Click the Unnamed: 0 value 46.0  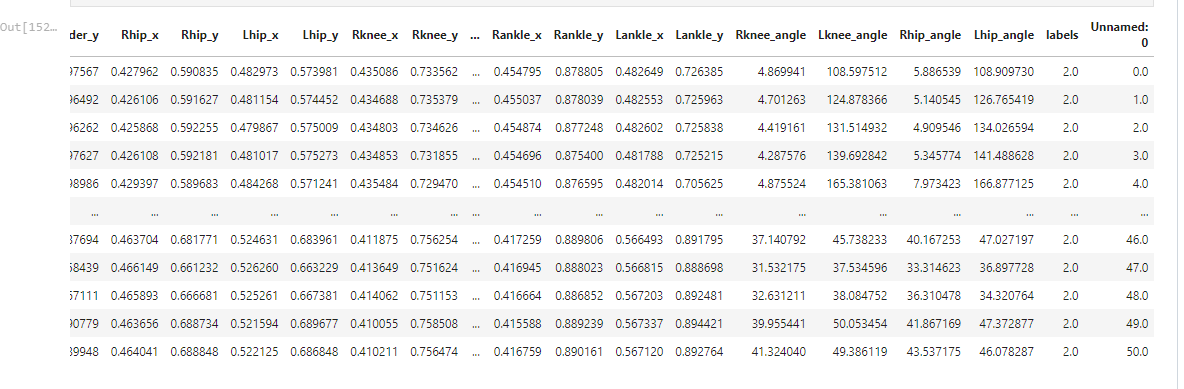[1136, 239]
